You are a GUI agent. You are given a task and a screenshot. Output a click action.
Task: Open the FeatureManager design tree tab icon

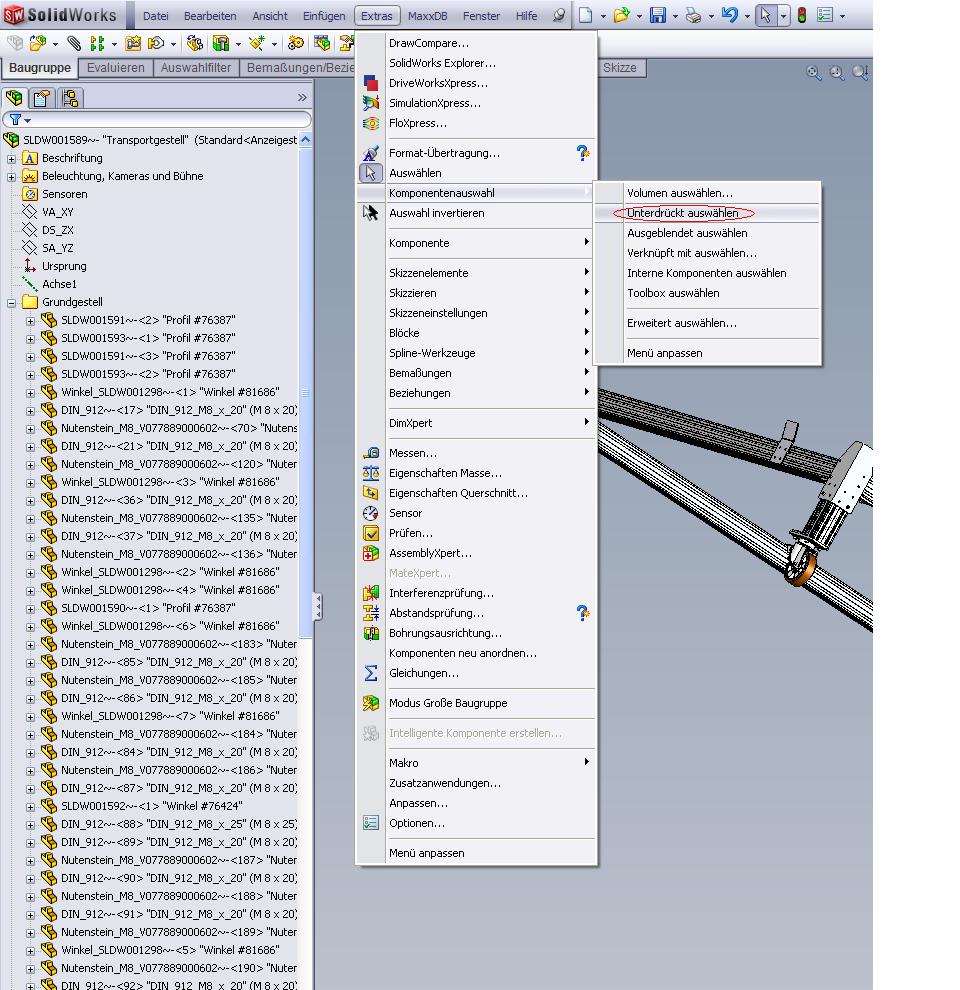point(14,98)
